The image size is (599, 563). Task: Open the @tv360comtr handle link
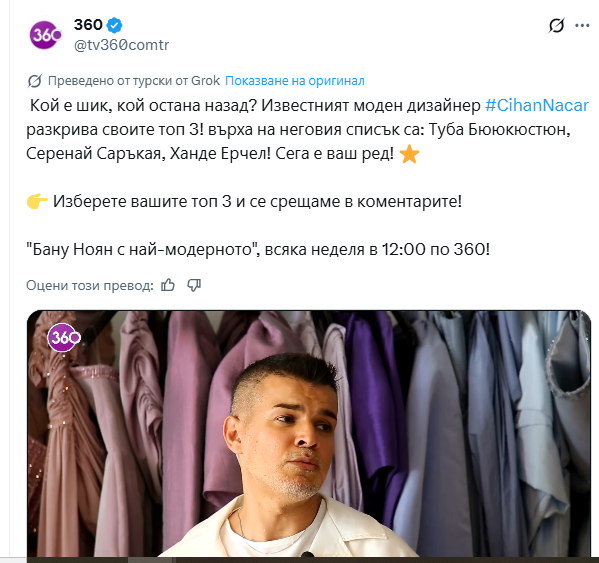pyautogui.click(x=121, y=45)
